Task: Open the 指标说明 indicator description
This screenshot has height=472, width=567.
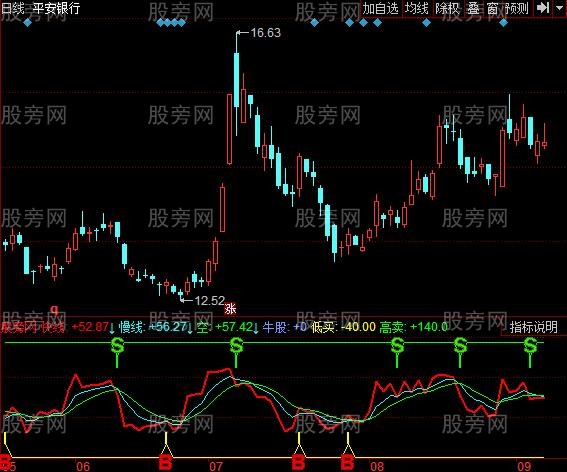Action: point(533,327)
